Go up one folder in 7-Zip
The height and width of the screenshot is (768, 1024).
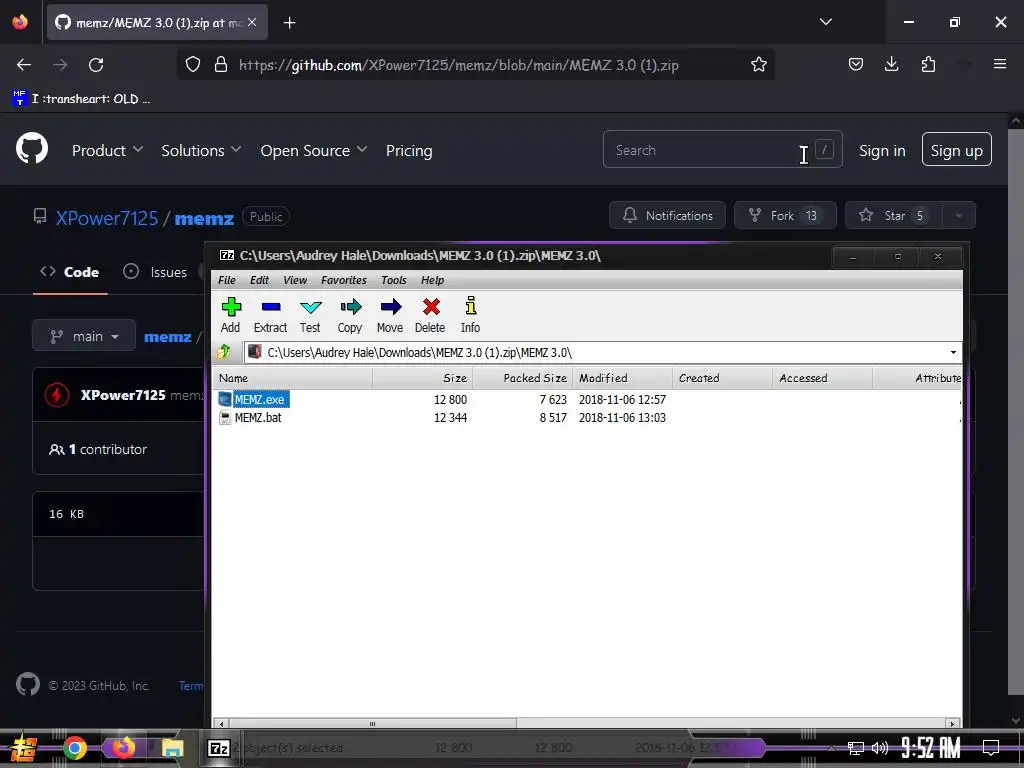click(x=224, y=352)
